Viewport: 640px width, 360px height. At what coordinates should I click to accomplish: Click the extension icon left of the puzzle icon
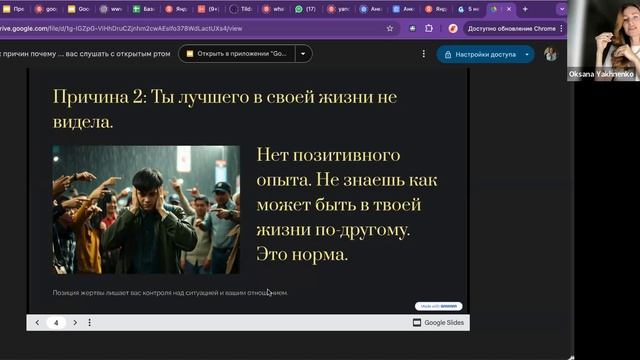coord(412,29)
